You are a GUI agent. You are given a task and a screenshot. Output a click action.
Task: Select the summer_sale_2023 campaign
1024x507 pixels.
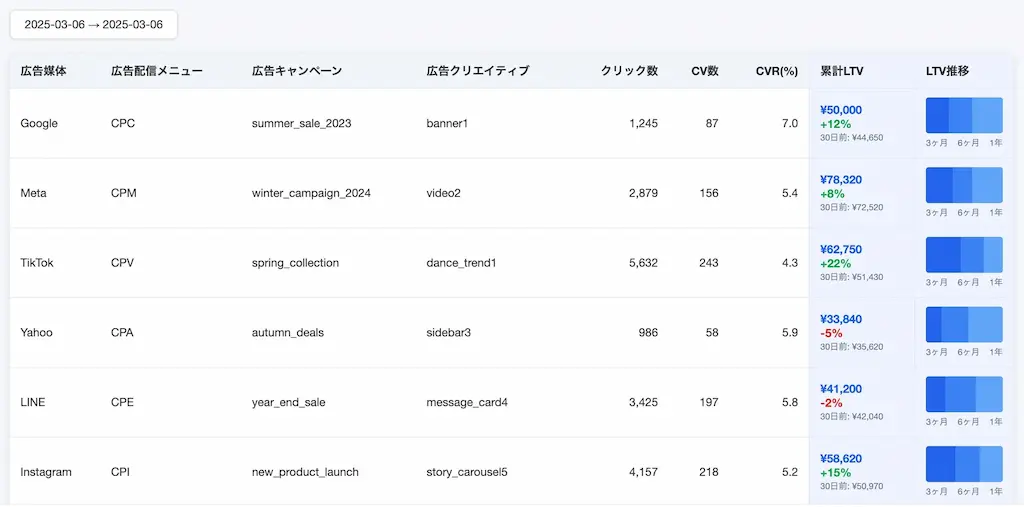click(x=302, y=123)
